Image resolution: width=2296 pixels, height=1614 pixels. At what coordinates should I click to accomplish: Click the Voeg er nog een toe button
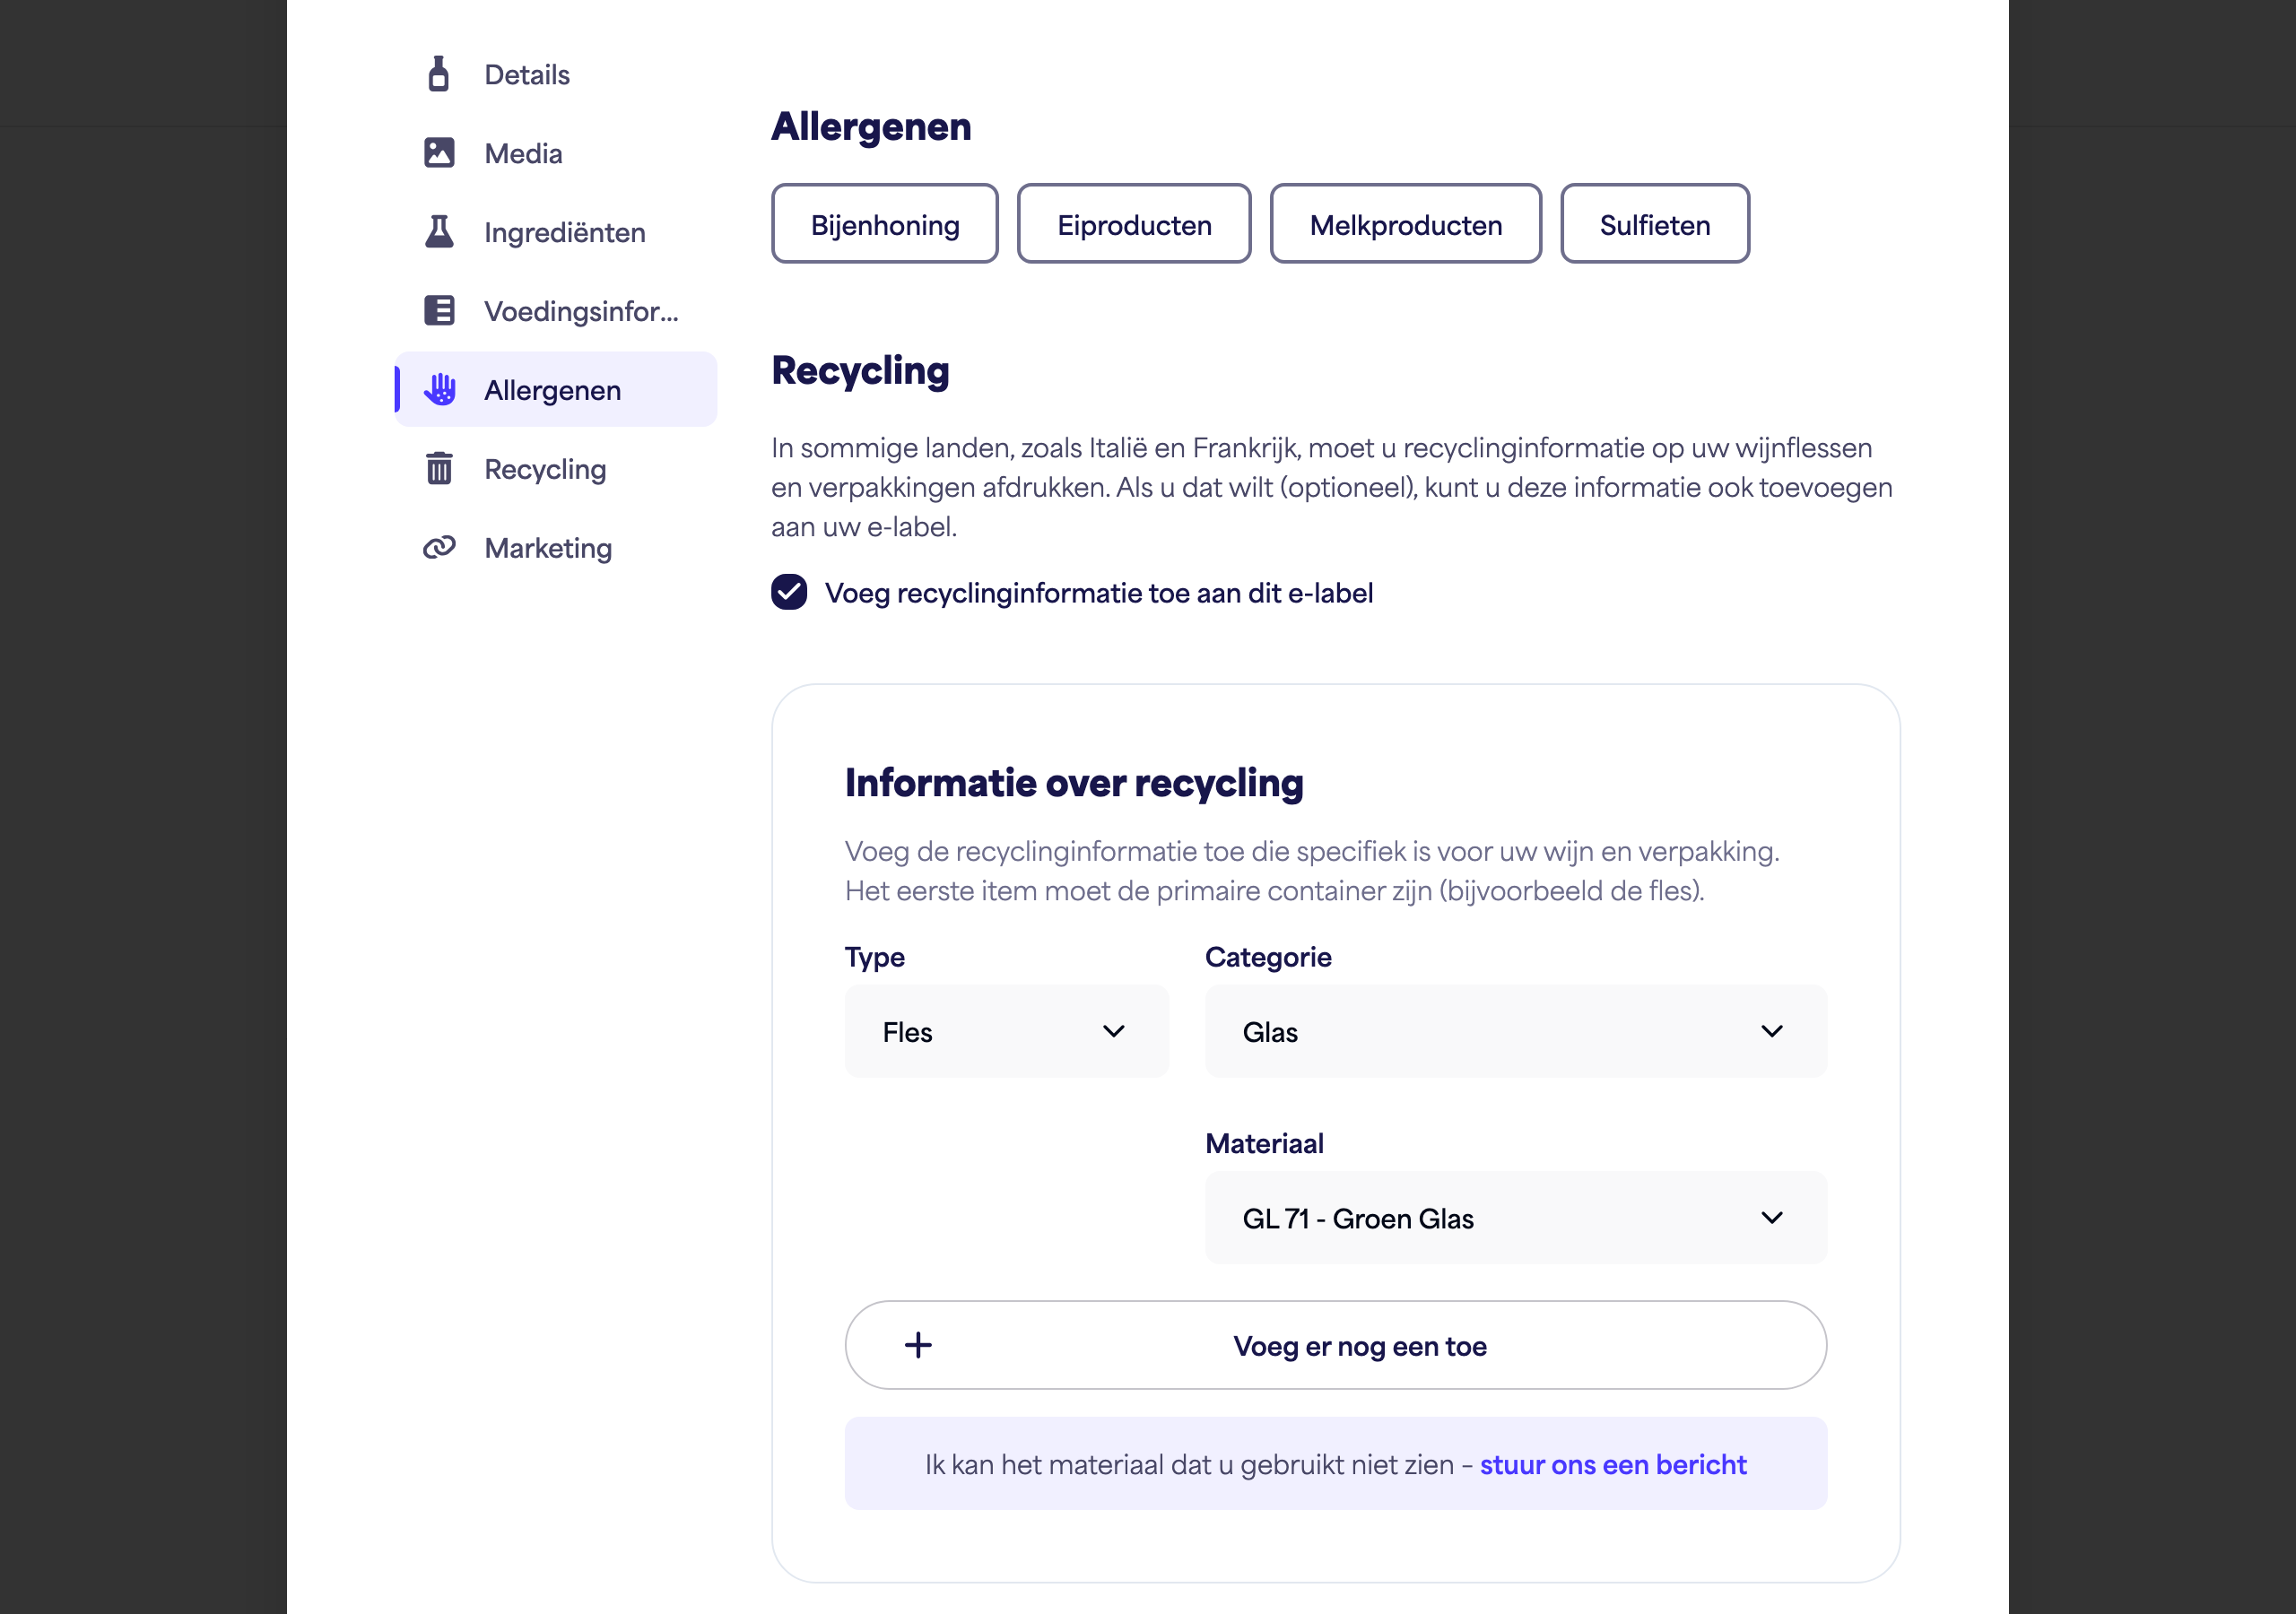(1335, 1345)
